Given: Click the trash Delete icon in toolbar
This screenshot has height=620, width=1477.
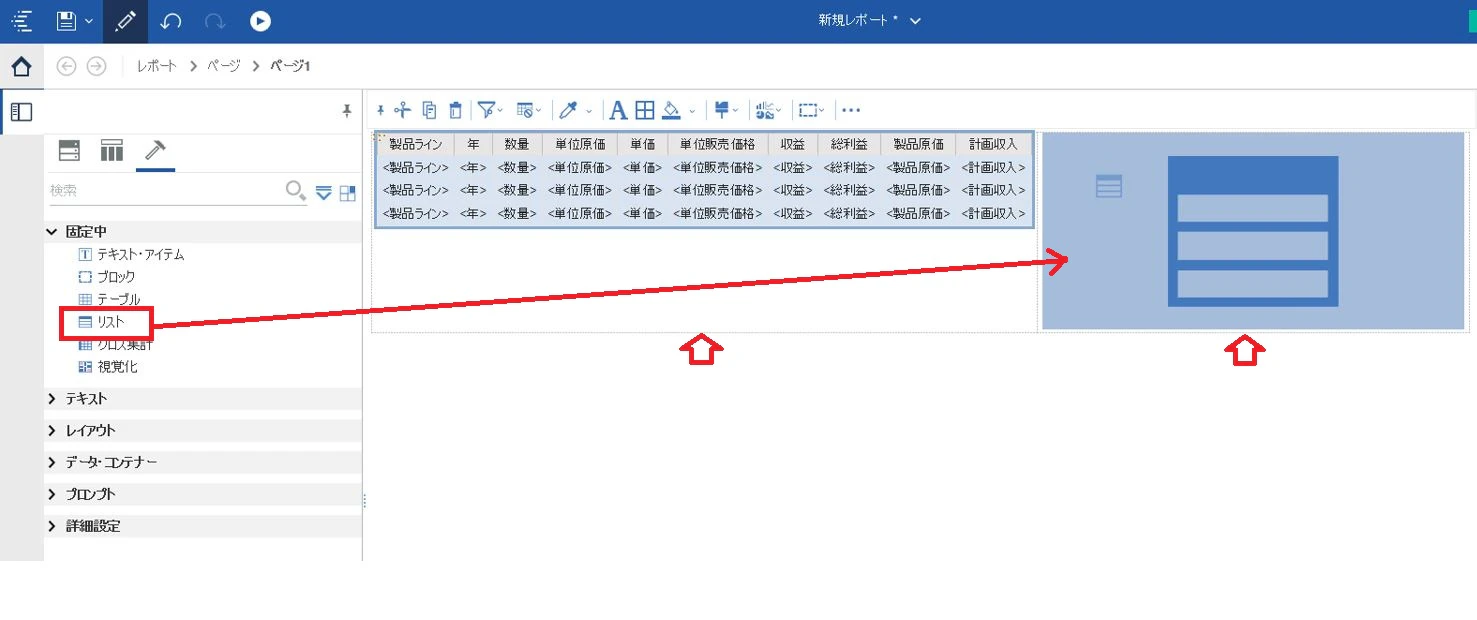Looking at the screenshot, I should tap(456, 110).
